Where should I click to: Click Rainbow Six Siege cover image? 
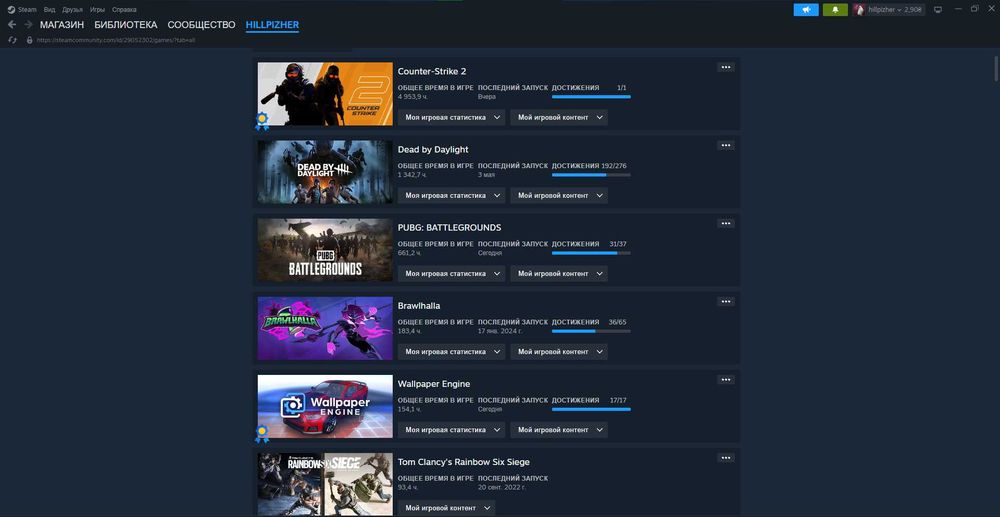[x=325, y=484]
